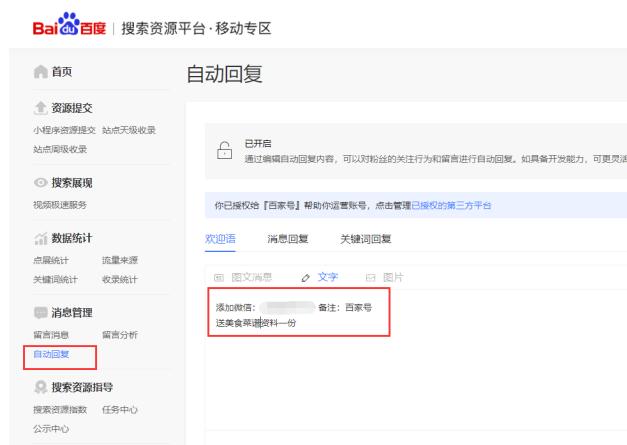The height and width of the screenshot is (445, 627).
Task: Switch to the 关键词回复 tab
Action: coord(365,239)
